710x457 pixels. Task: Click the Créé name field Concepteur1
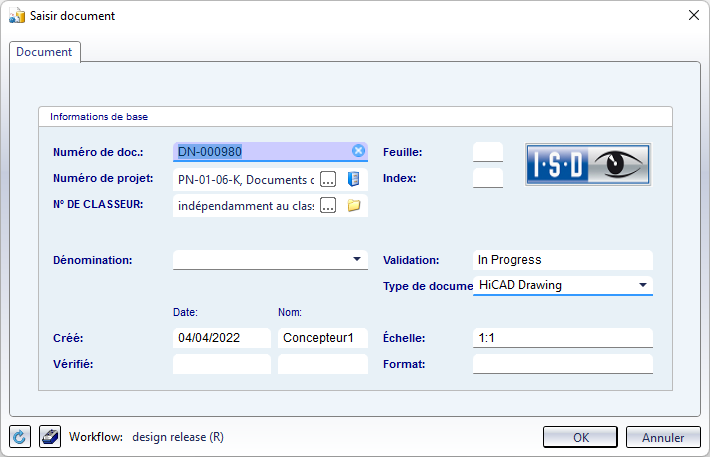pos(322,338)
